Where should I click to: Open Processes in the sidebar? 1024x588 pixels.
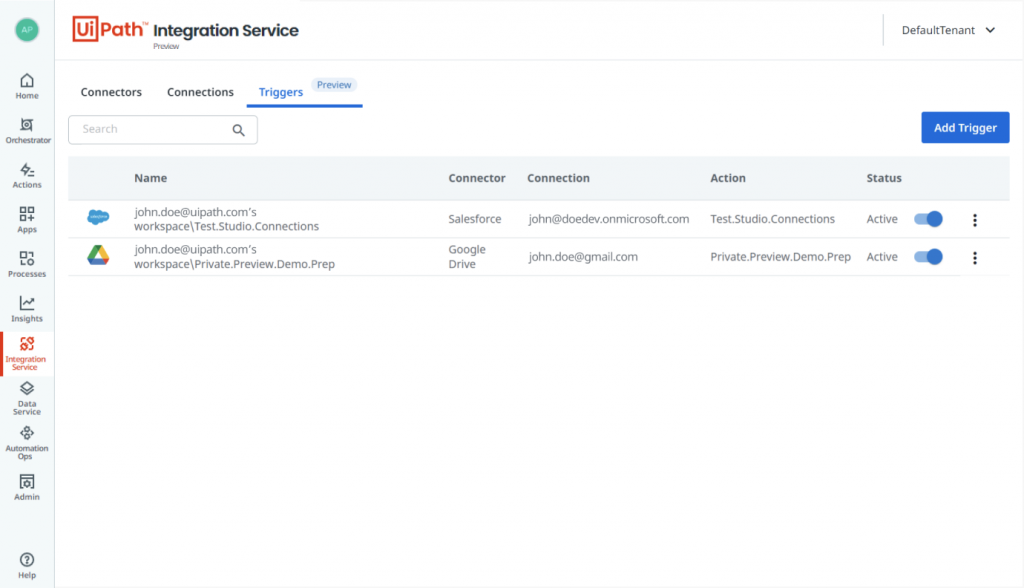pos(27,265)
